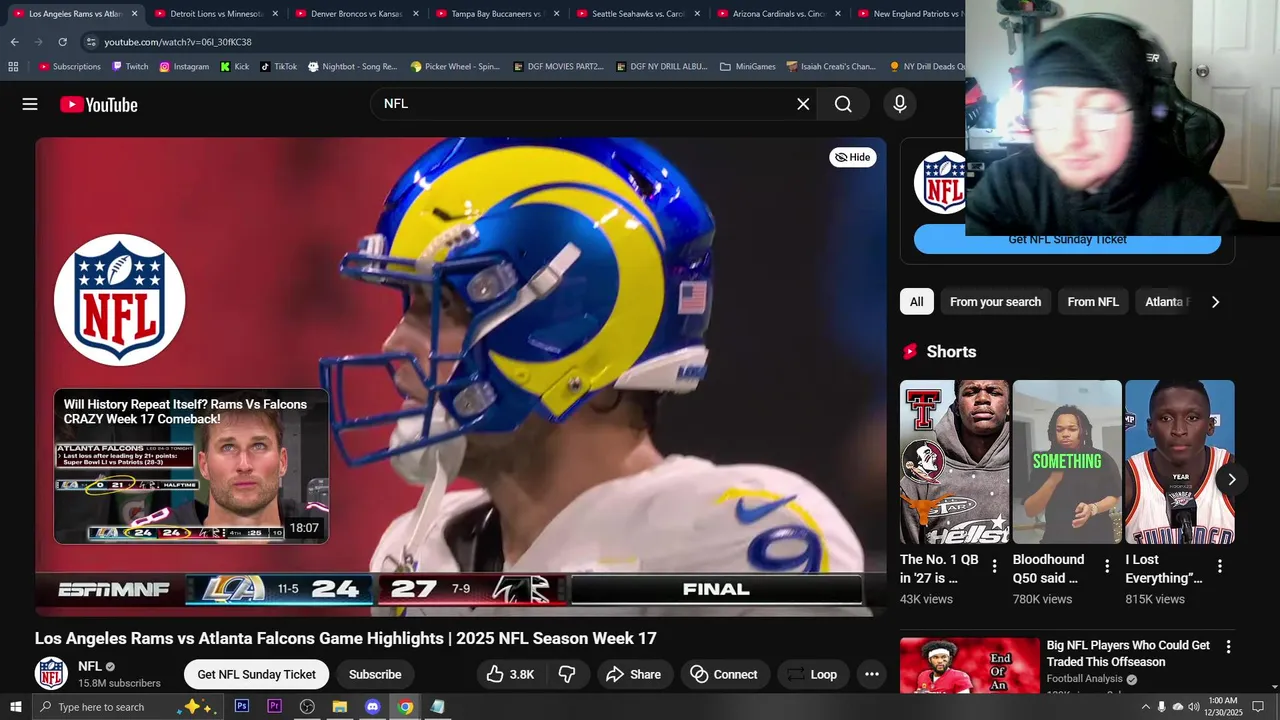Toggle Loop for the video
Screen dimensions: 1280x720
pos(812,674)
